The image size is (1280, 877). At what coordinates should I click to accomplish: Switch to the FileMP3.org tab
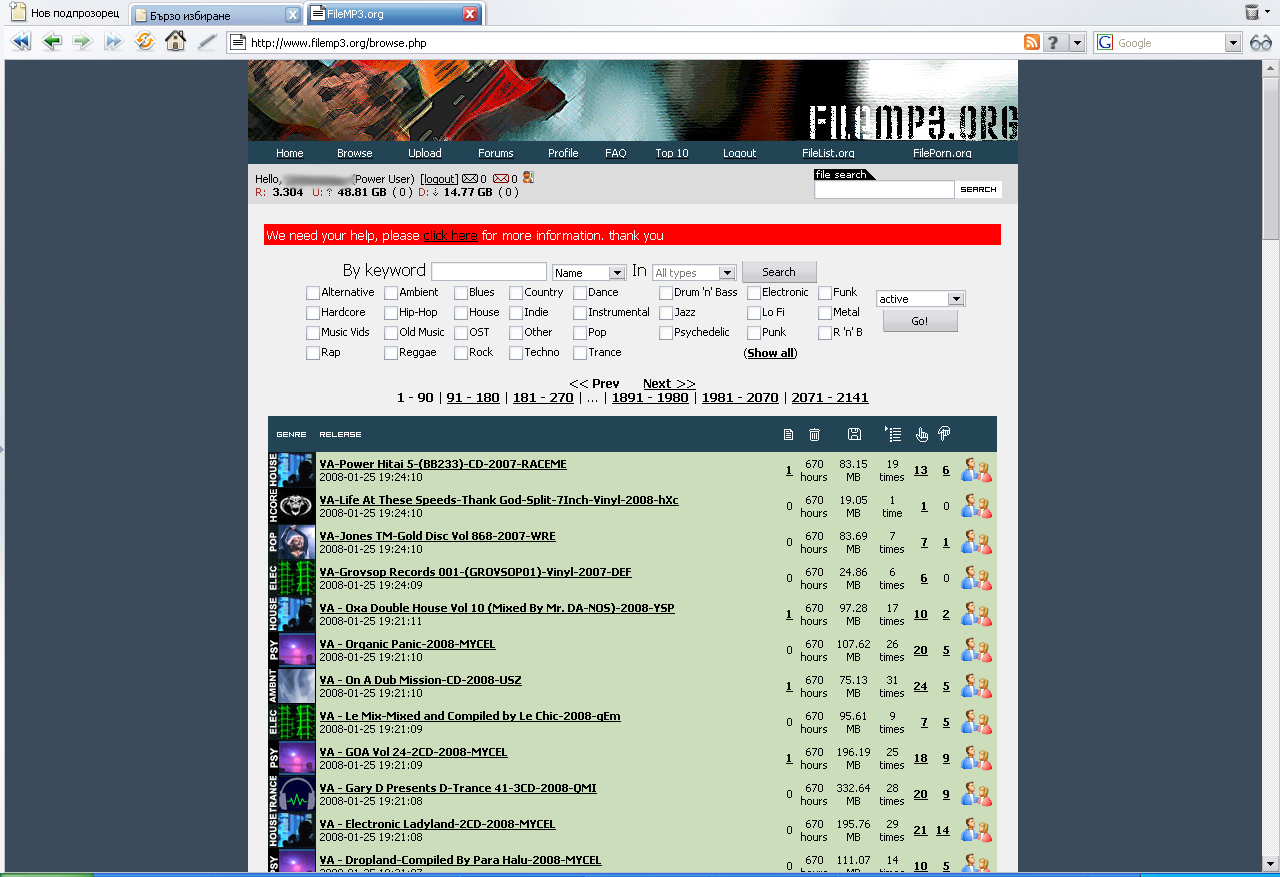(x=394, y=14)
